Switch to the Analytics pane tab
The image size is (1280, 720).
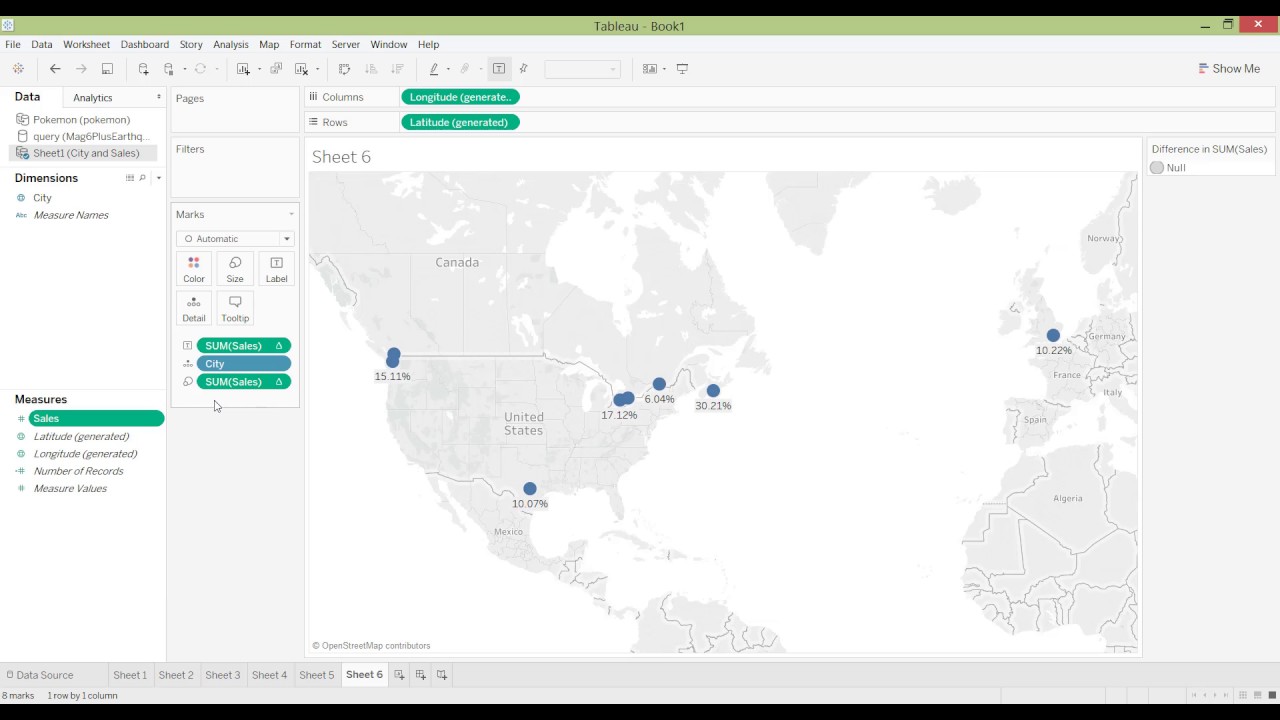click(x=93, y=98)
